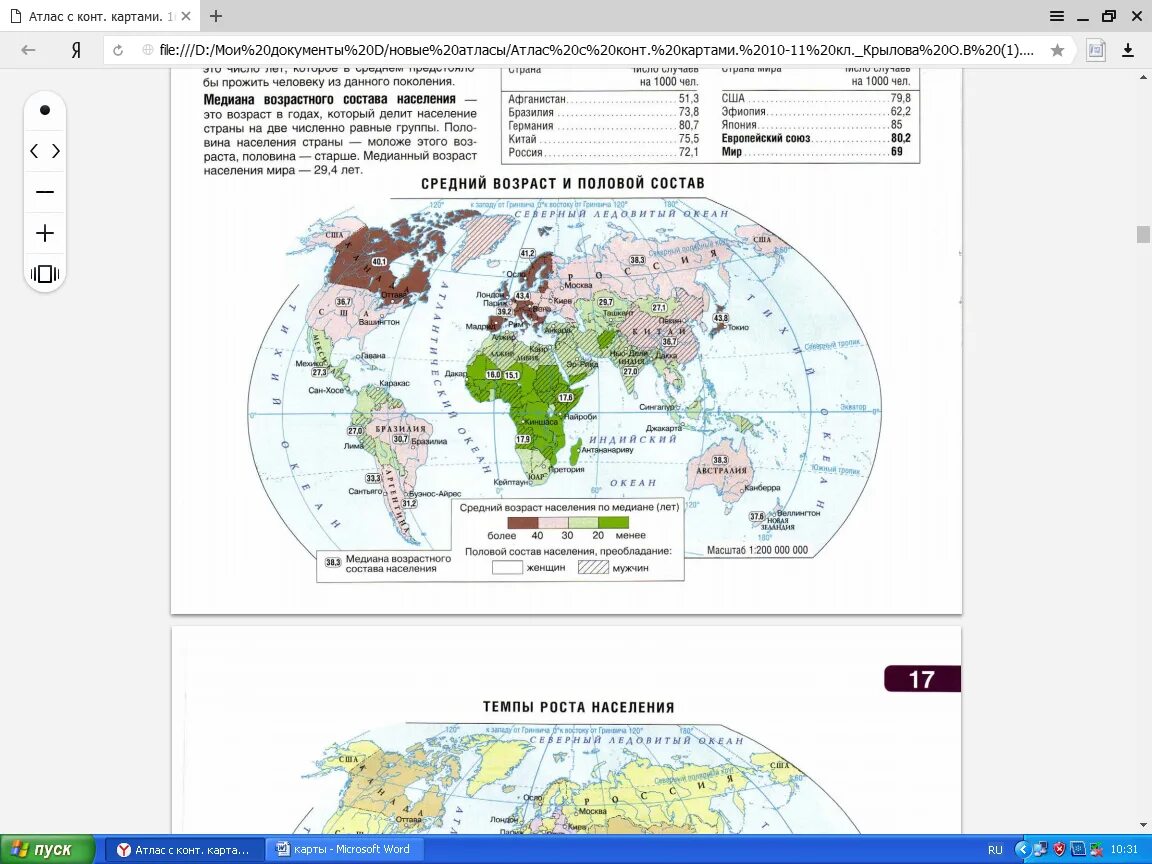Screen dimensions: 1152x864
Task: Click the red shield security tray icon
Action: click(1059, 850)
